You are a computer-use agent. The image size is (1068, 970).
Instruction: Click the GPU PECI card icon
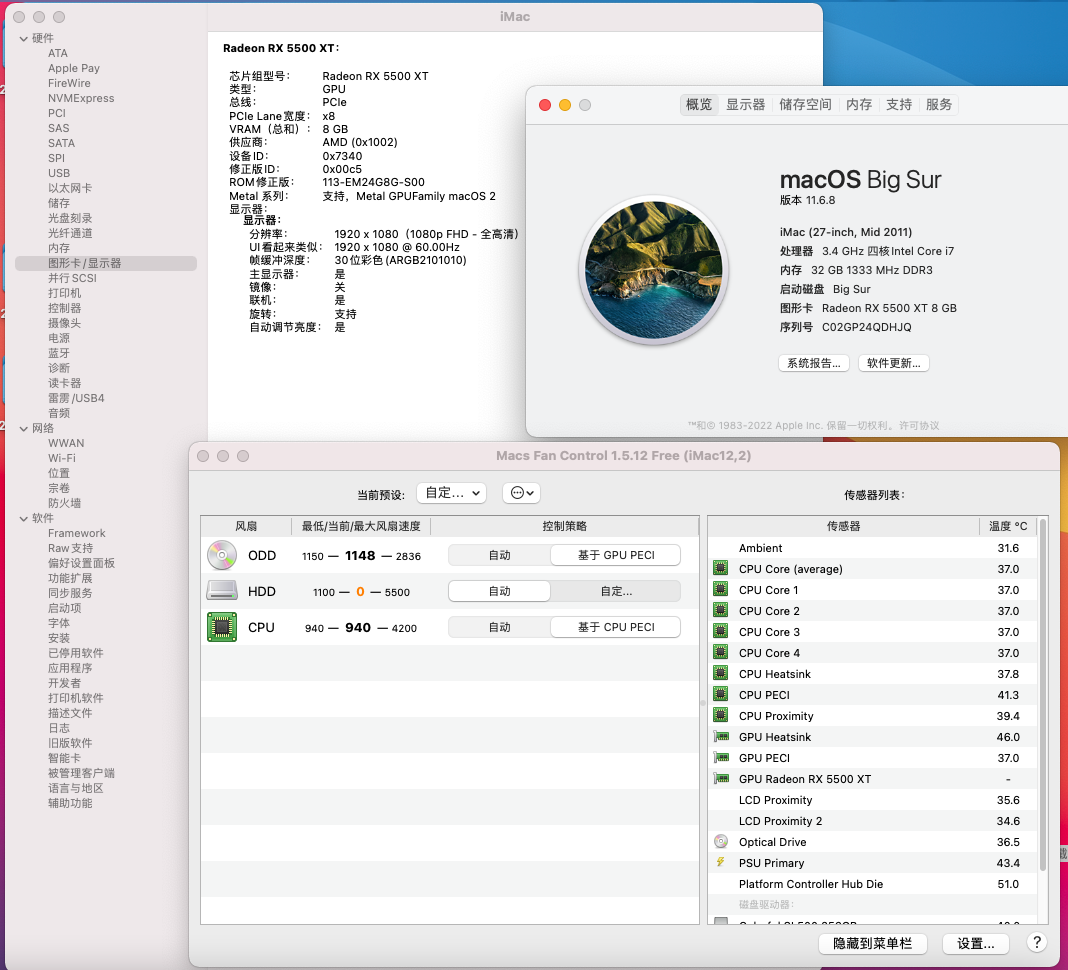721,757
